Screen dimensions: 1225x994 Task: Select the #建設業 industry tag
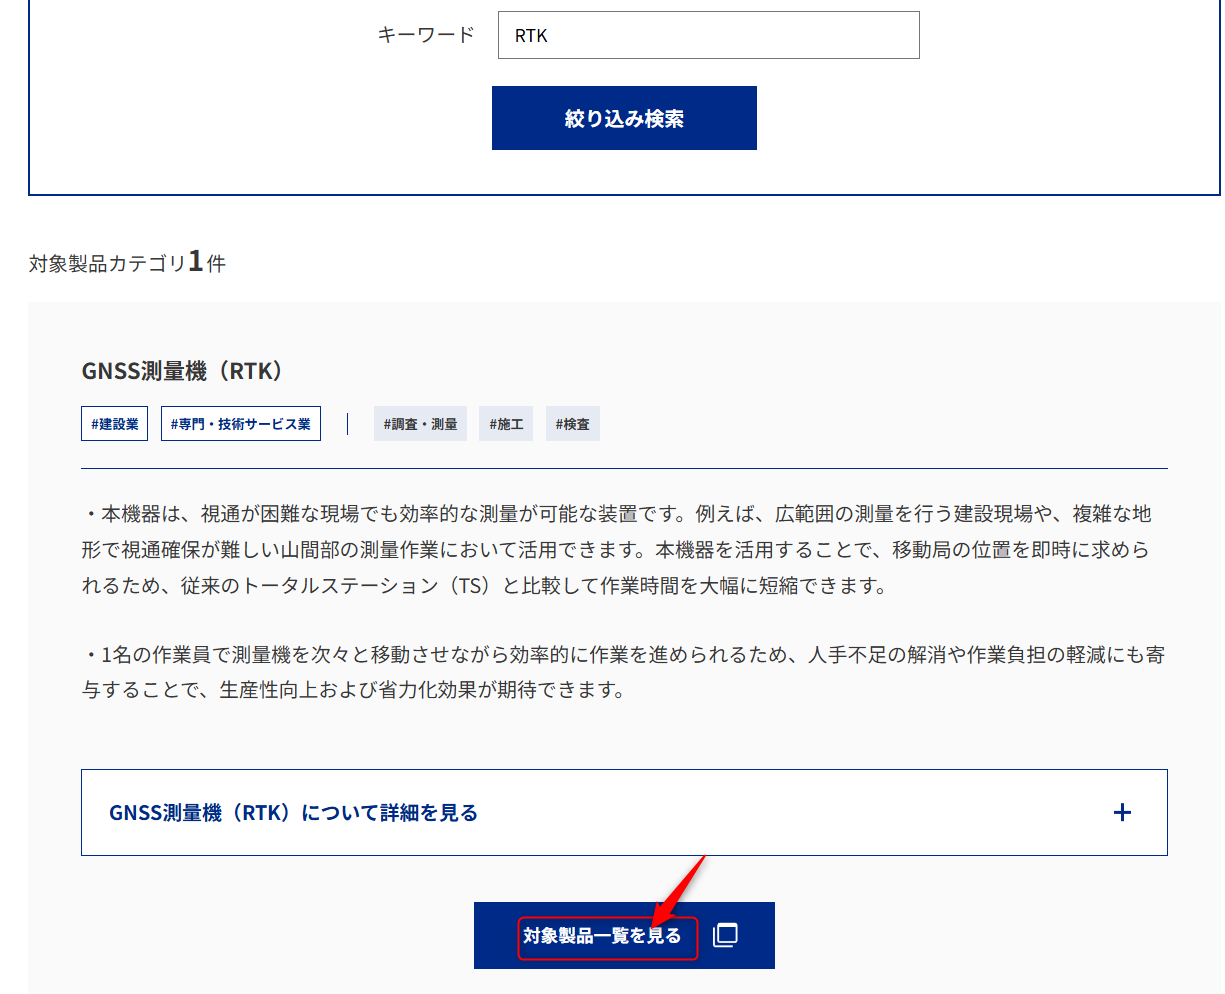point(115,424)
